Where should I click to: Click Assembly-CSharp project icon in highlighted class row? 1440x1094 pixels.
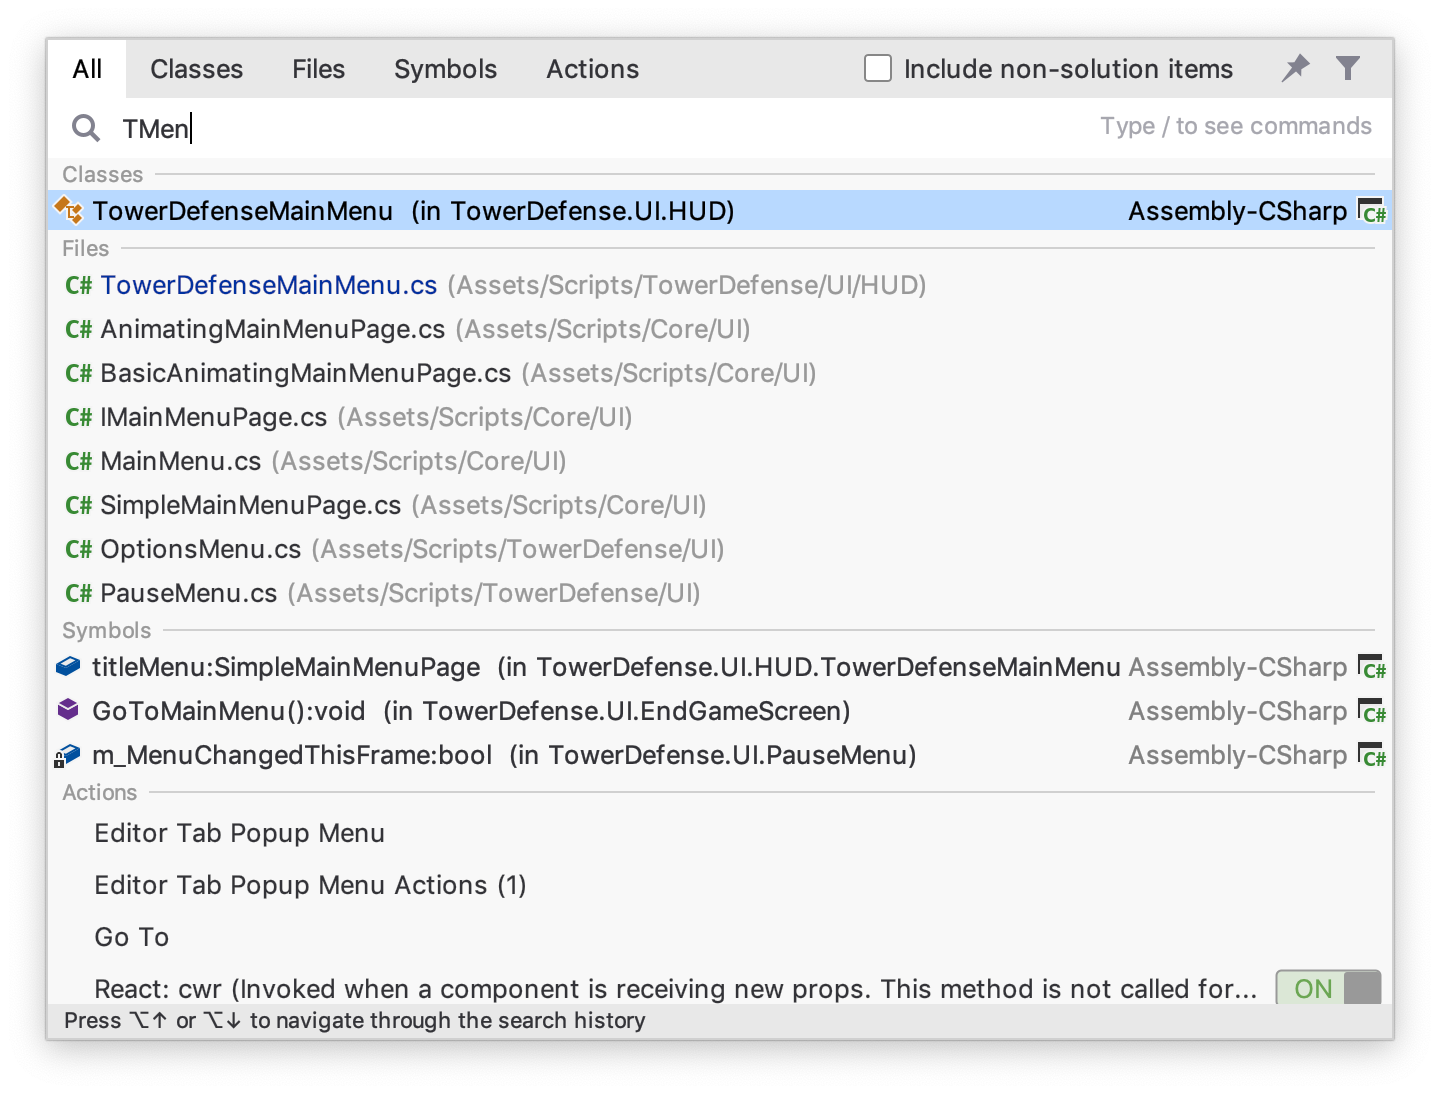click(x=1372, y=211)
